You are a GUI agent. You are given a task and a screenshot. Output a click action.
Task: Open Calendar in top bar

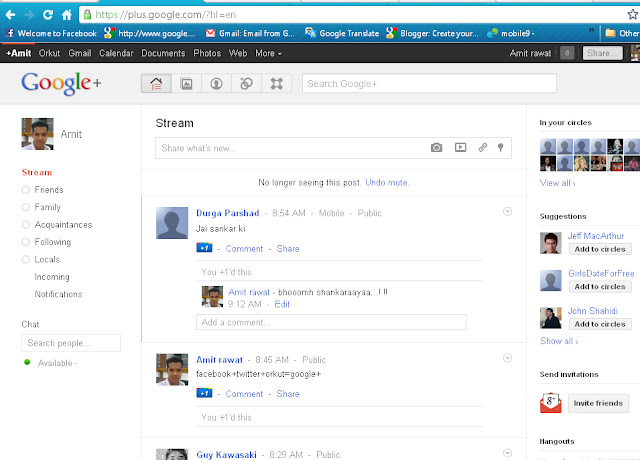[x=116, y=53]
